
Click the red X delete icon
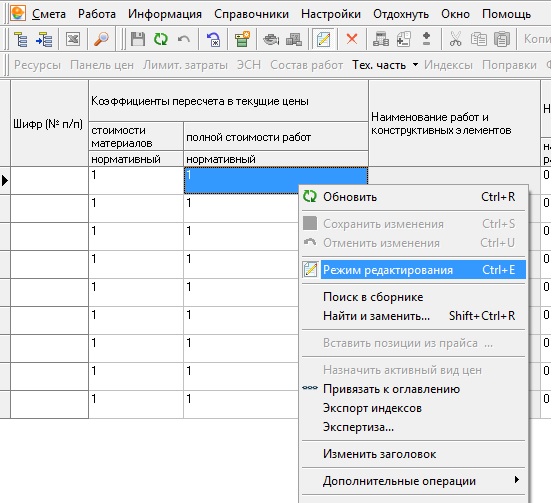point(352,39)
